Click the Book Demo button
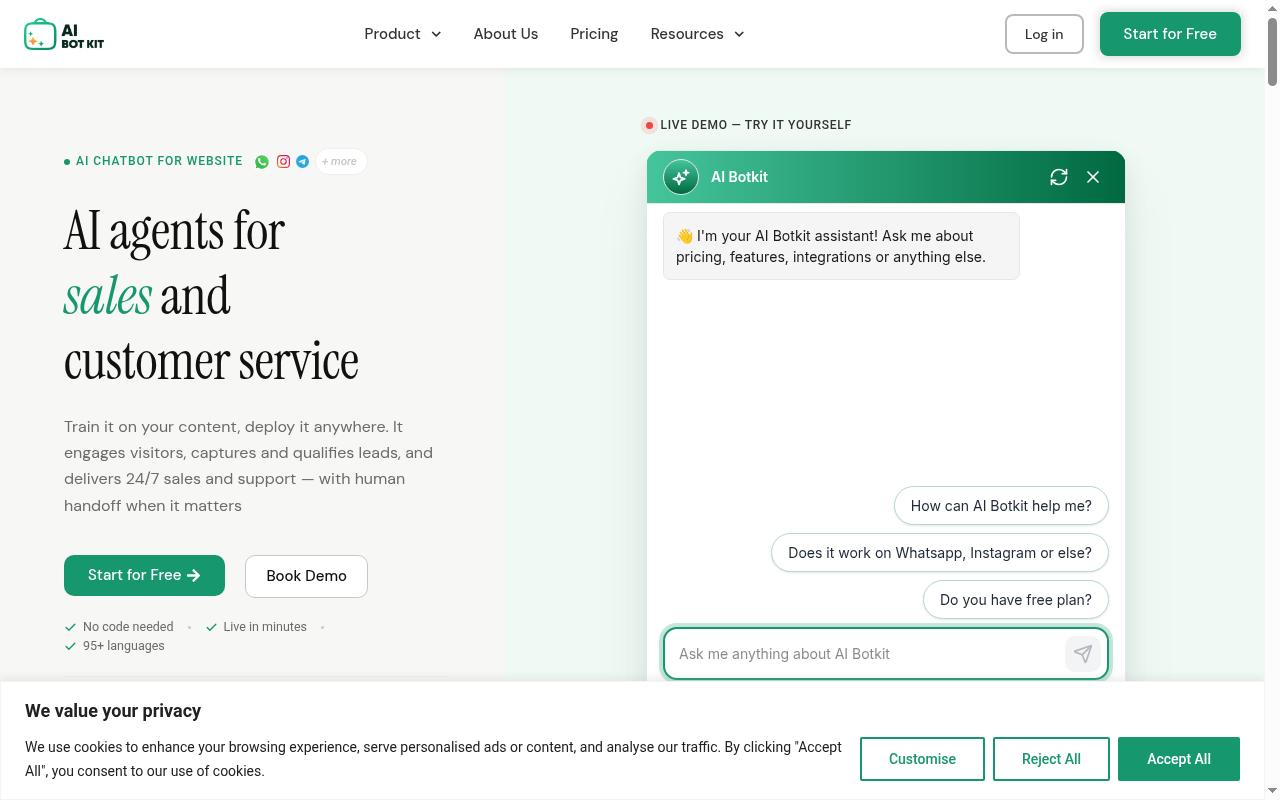Screen dimensions: 1280x800 (306, 576)
